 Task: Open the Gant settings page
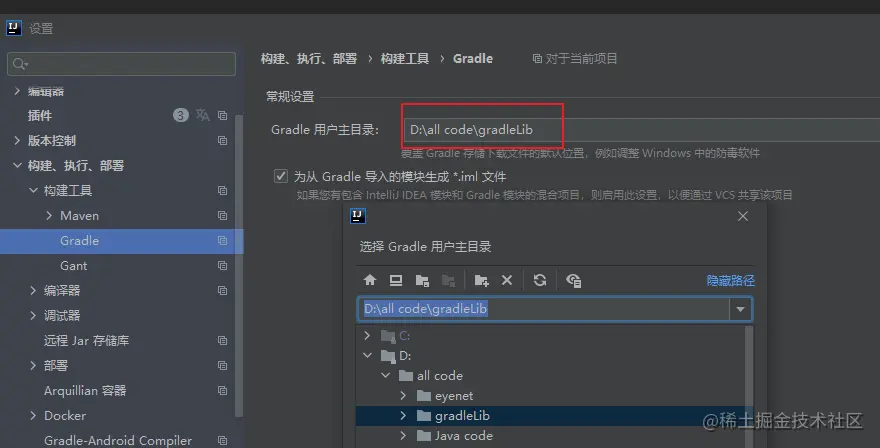tap(74, 266)
